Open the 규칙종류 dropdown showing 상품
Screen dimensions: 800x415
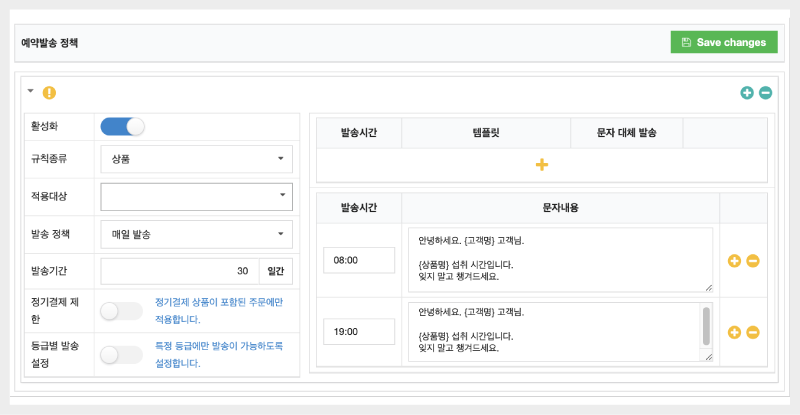[x=196, y=159]
